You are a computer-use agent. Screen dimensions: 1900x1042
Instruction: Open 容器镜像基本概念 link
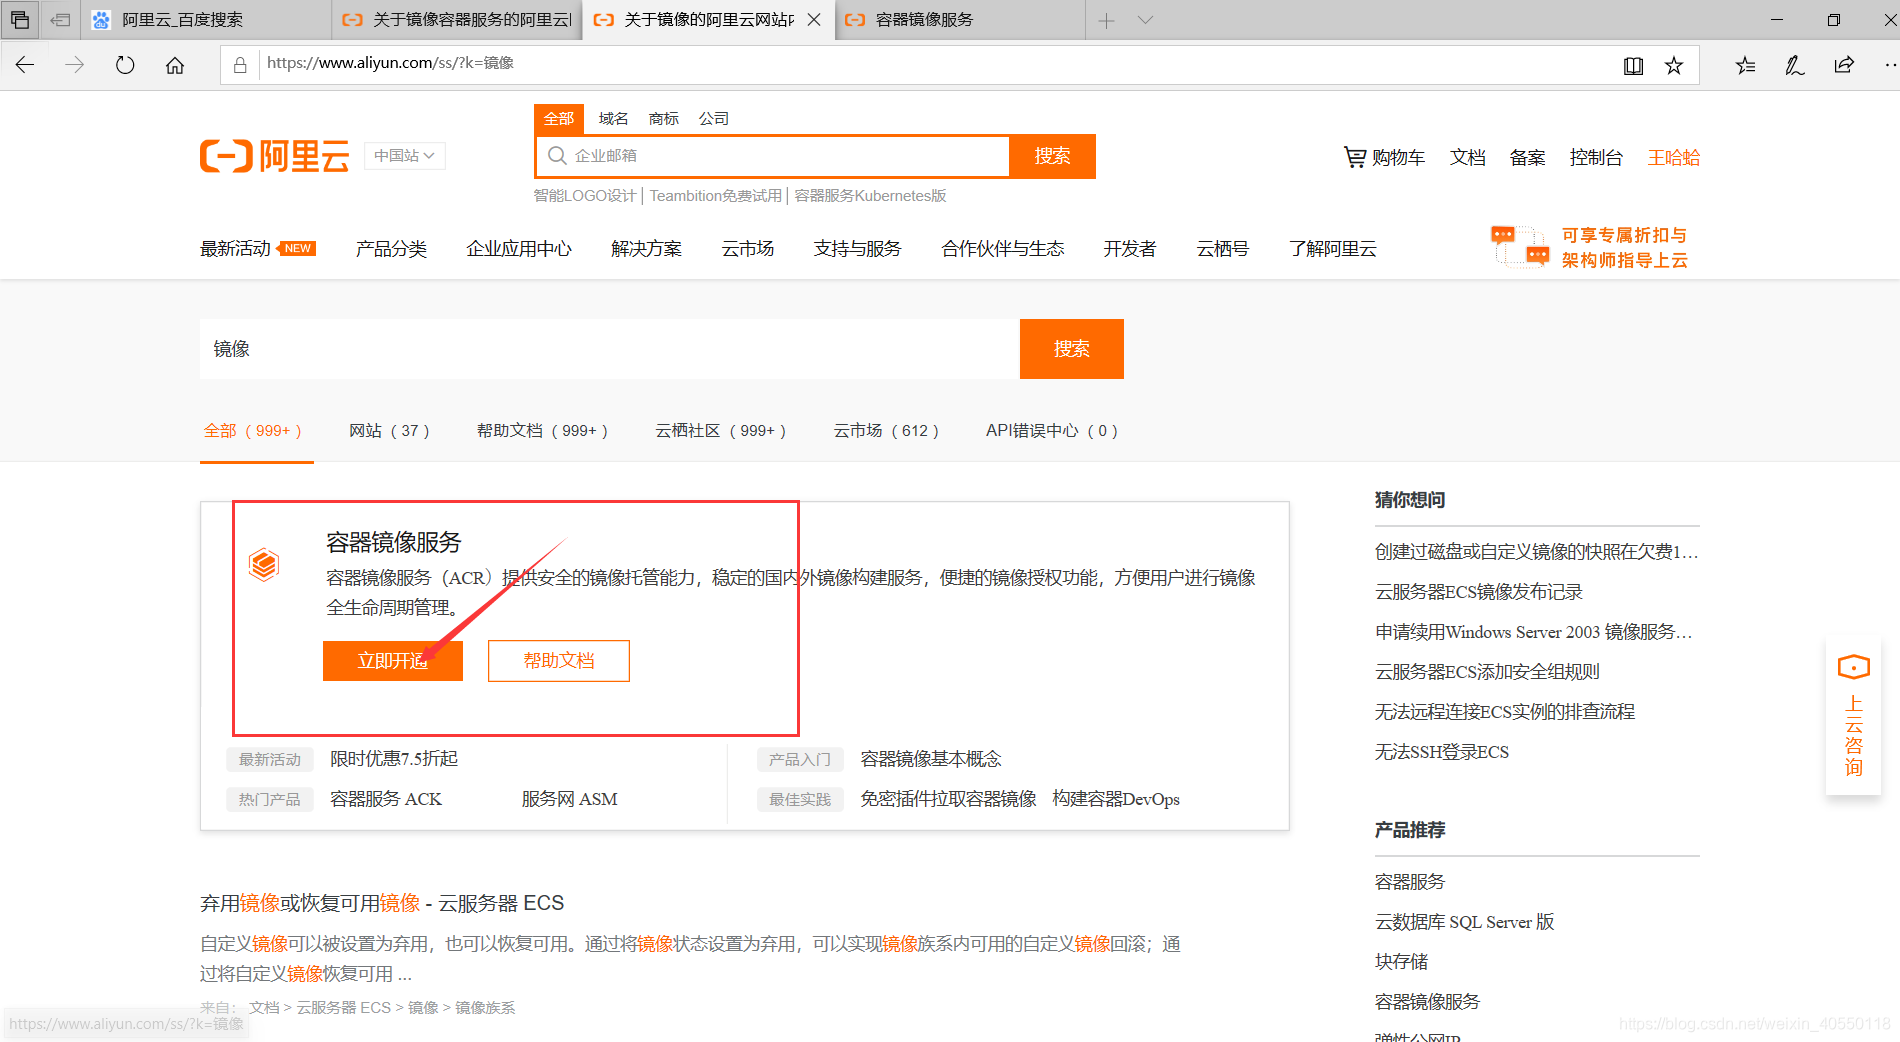click(931, 759)
